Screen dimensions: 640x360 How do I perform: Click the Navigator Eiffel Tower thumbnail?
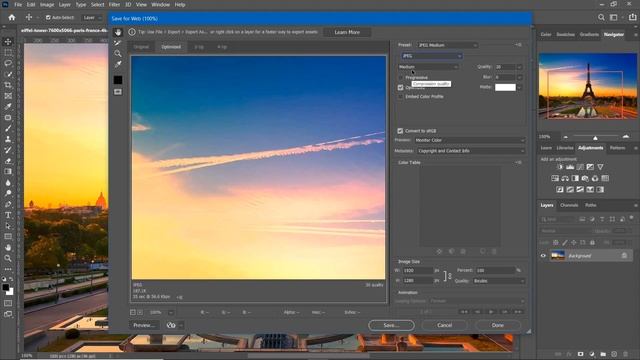click(x=588, y=86)
